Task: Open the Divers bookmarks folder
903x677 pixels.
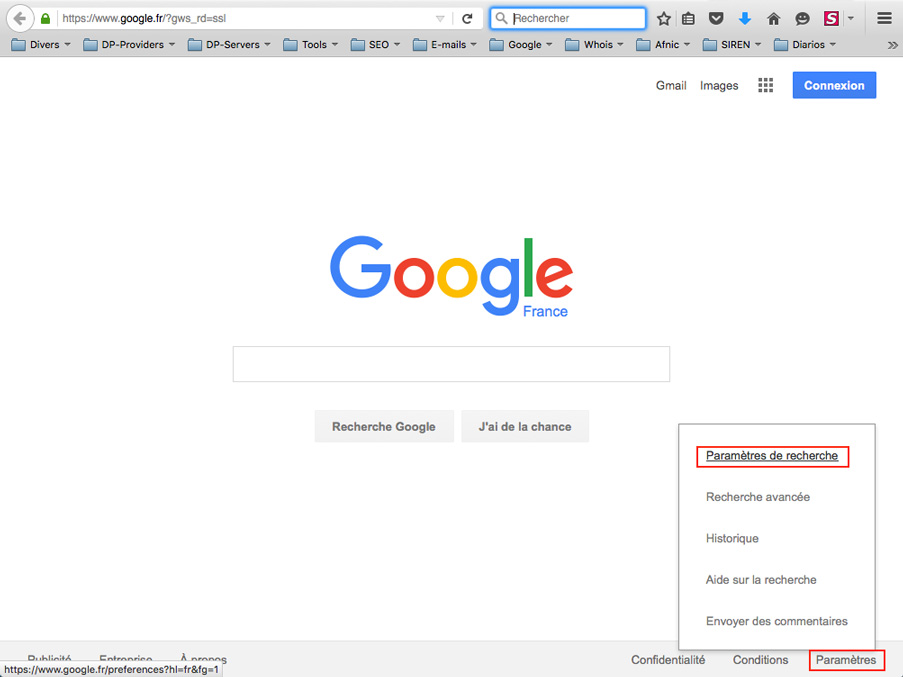Action: [x=41, y=44]
